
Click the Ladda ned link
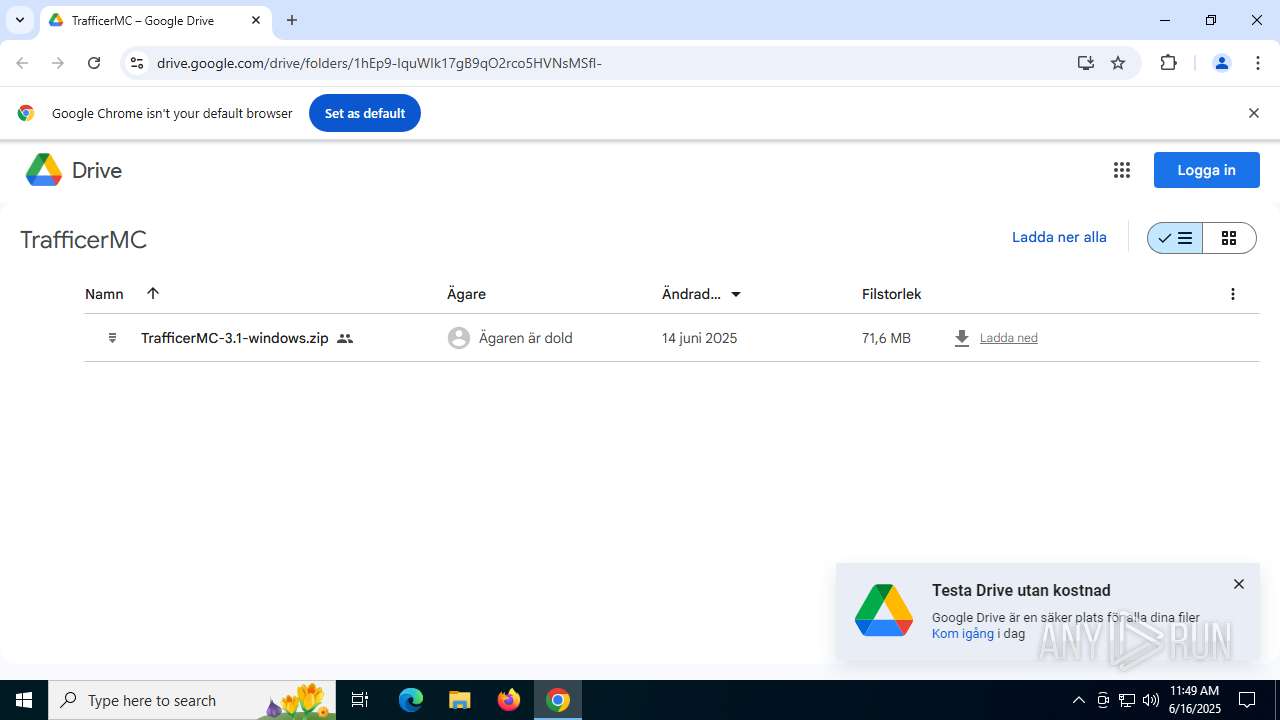[x=1009, y=338]
